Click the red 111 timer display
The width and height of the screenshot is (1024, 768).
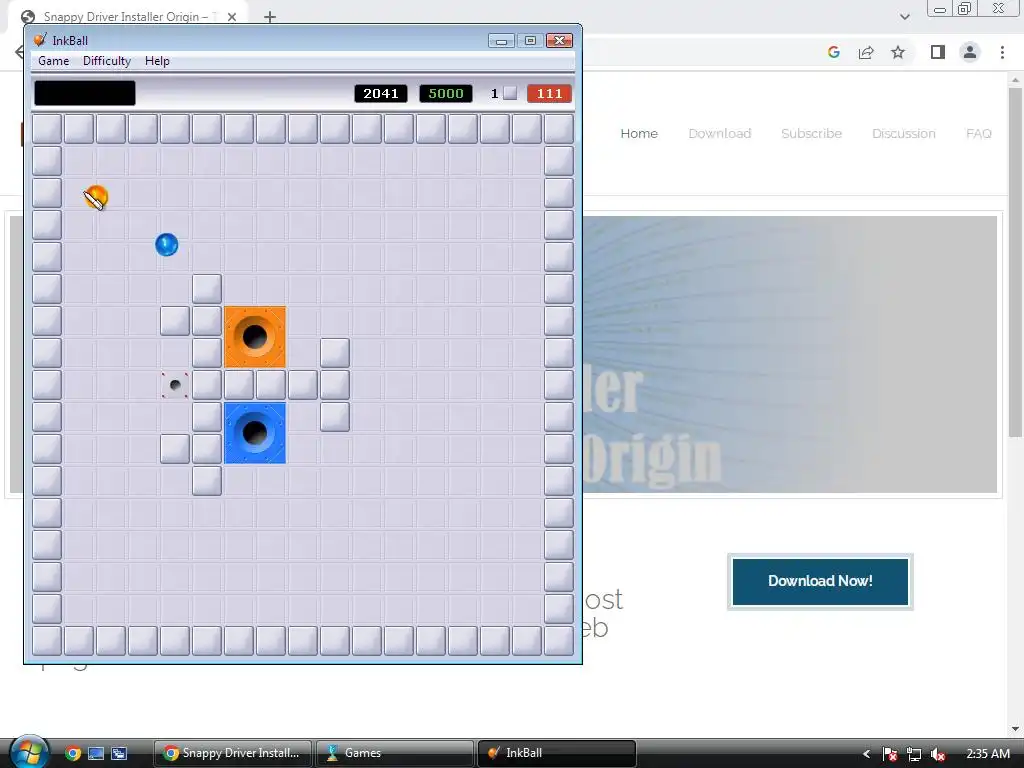point(549,93)
